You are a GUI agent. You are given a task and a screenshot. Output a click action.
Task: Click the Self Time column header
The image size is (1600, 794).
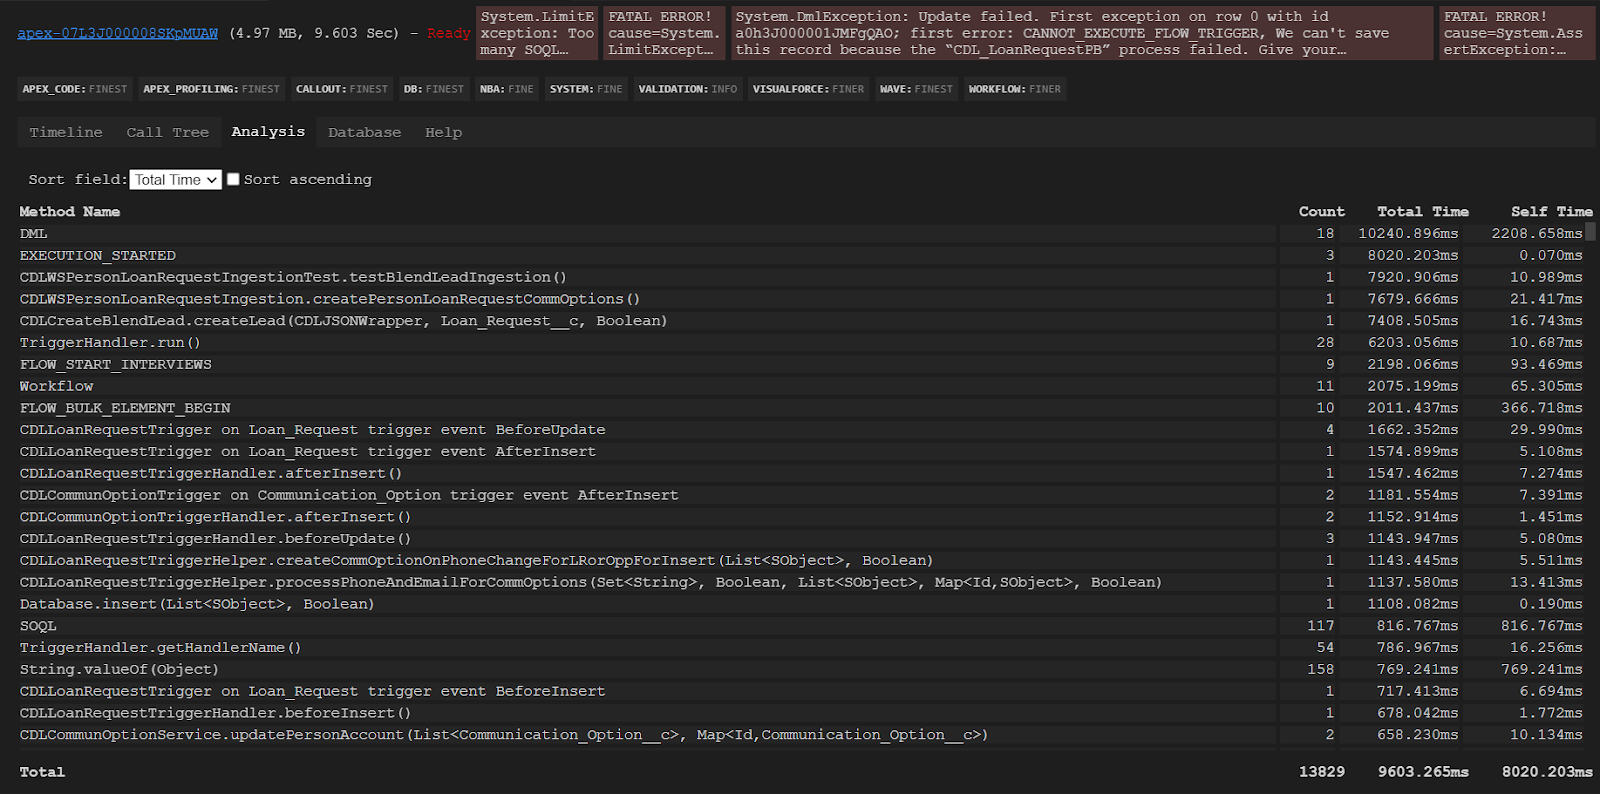(x=1551, y=212)
